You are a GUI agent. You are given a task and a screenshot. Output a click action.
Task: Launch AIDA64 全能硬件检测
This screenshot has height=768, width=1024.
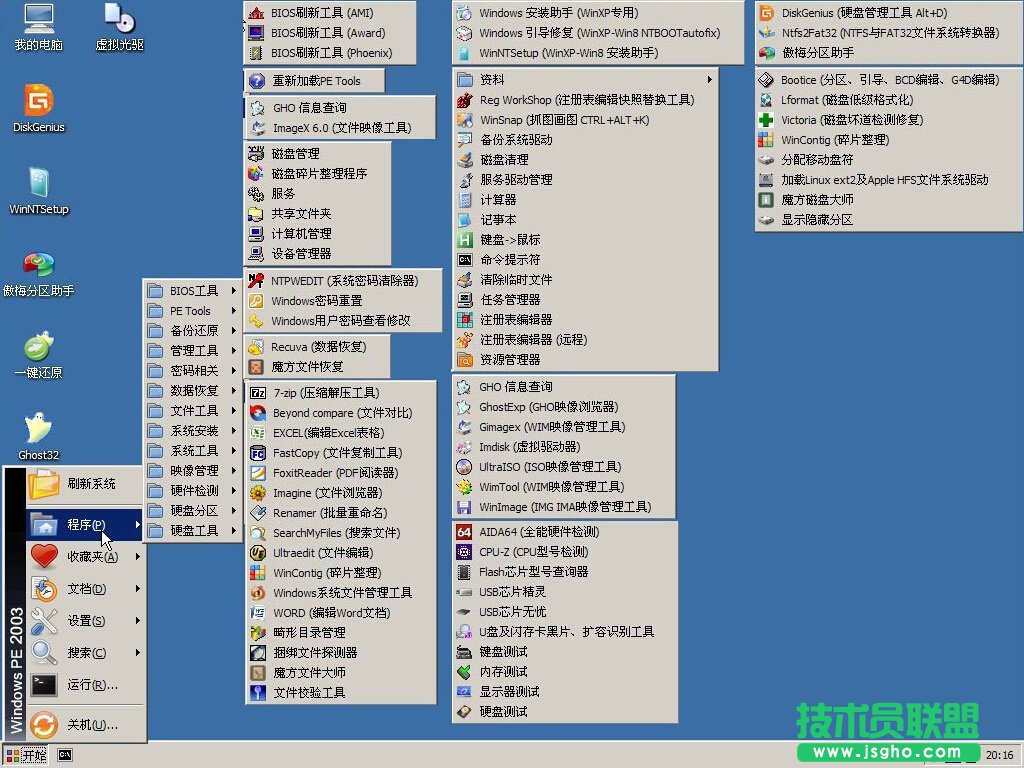coord(540,532)
